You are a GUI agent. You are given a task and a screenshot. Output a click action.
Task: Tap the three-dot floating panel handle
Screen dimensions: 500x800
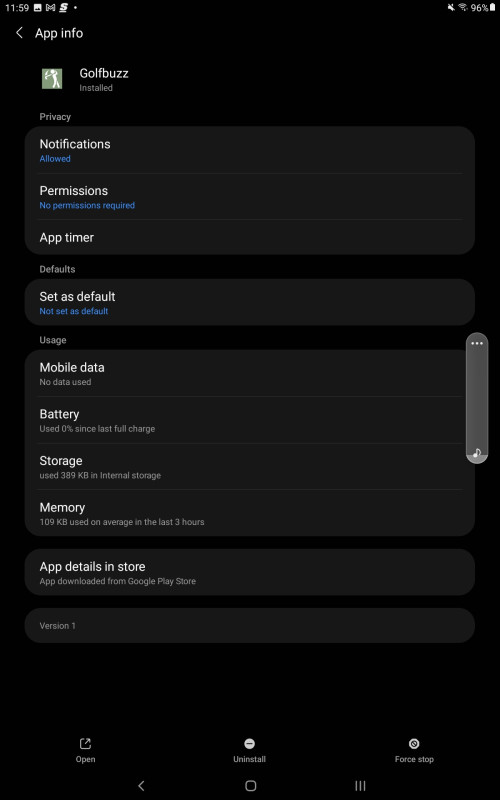coord(477,343)
